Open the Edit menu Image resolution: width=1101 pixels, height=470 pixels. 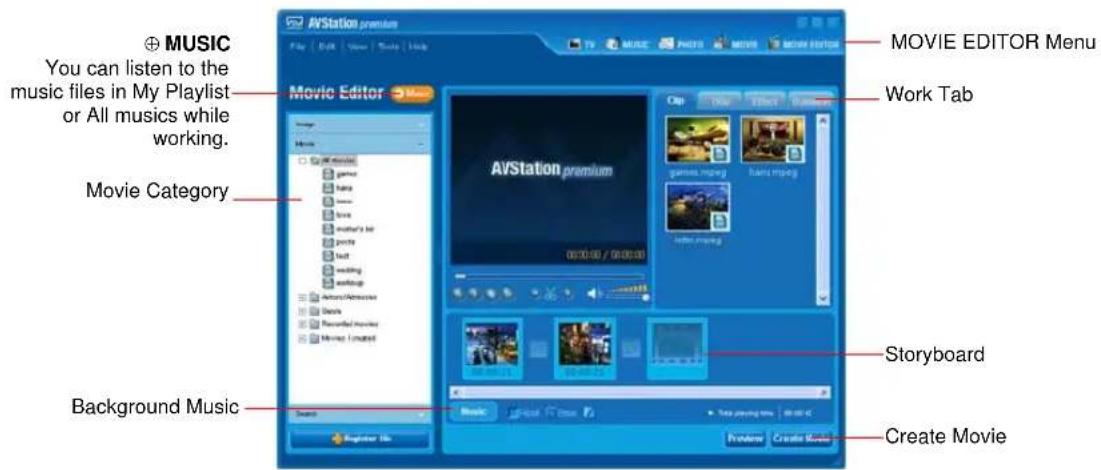[x=329, y=46]
